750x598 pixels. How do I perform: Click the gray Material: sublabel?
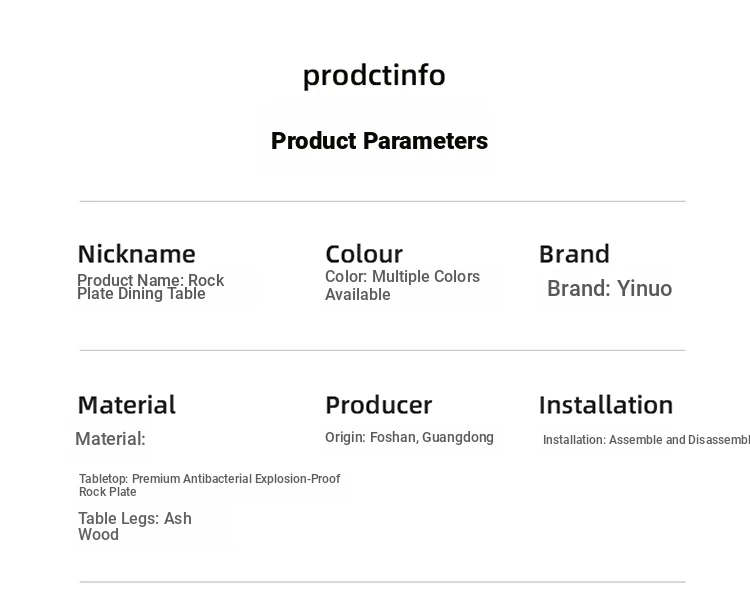[110, 439]
